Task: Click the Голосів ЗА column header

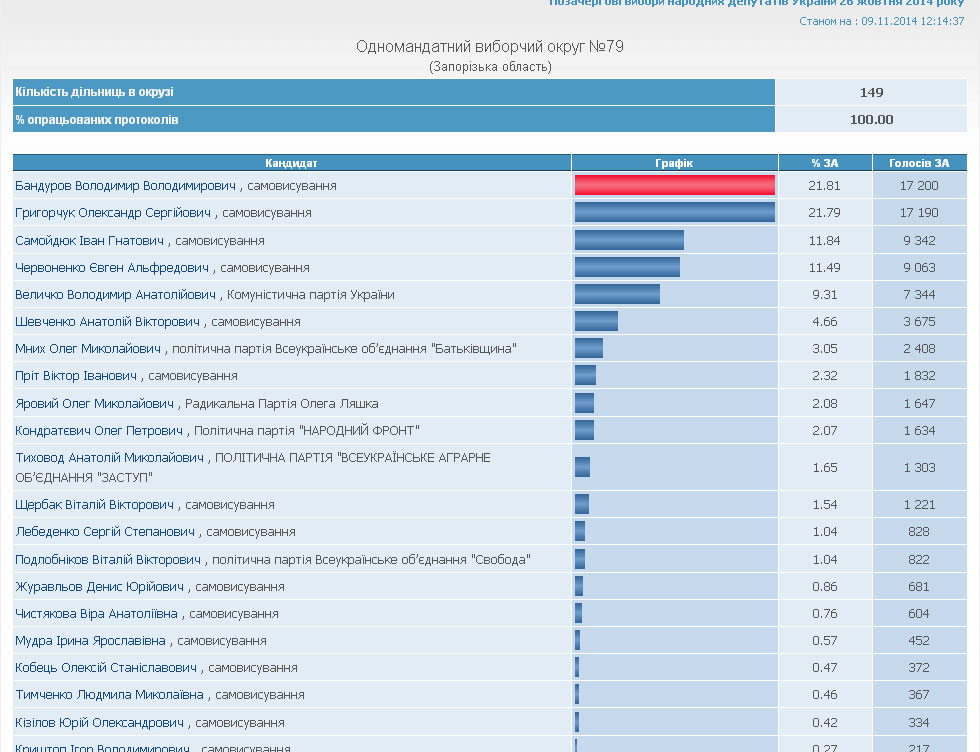Action: [x=920, y=163]
